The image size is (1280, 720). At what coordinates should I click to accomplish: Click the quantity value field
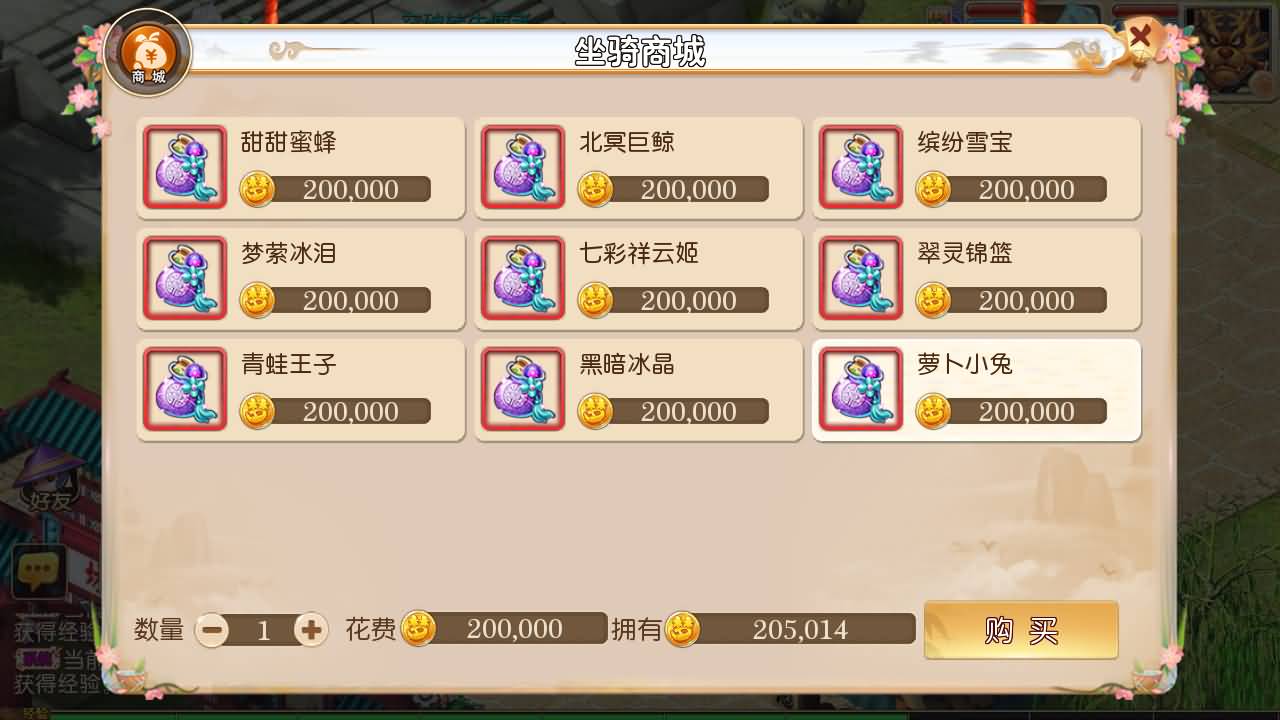pos(263,629)
